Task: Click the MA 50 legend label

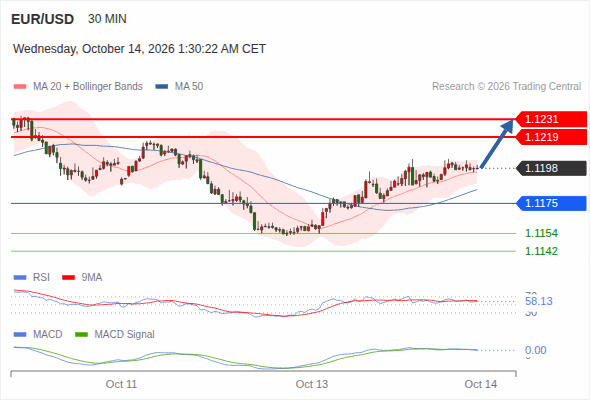Action: click(x=189, y=87)
